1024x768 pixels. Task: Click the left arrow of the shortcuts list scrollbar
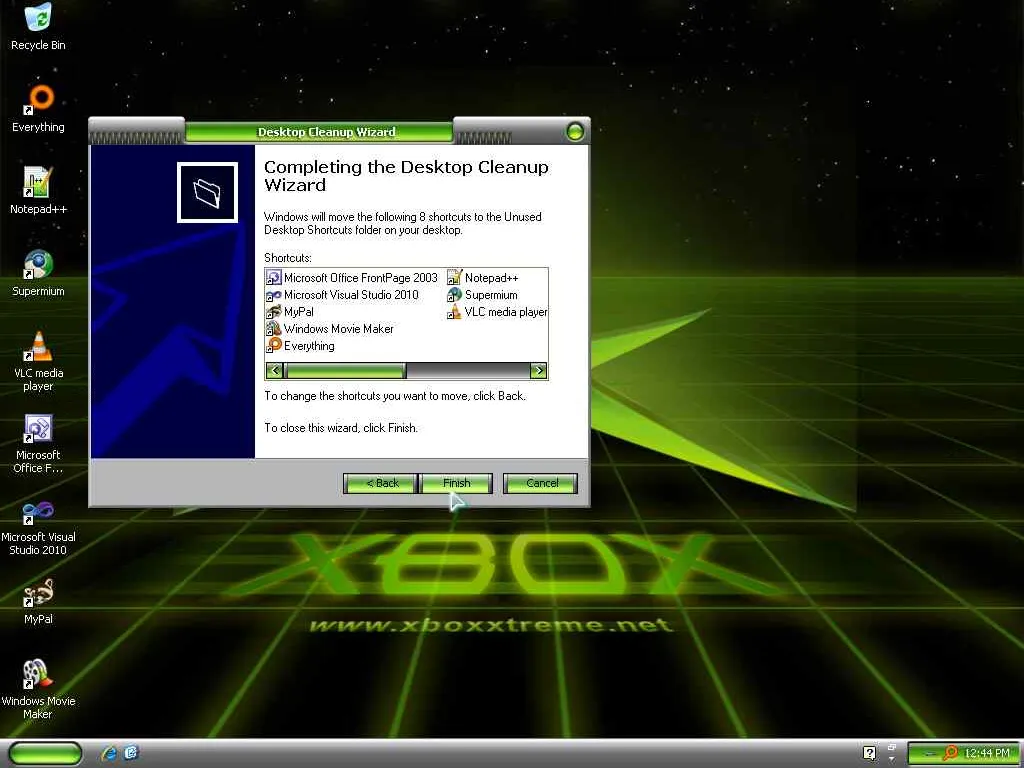(274, 371)
